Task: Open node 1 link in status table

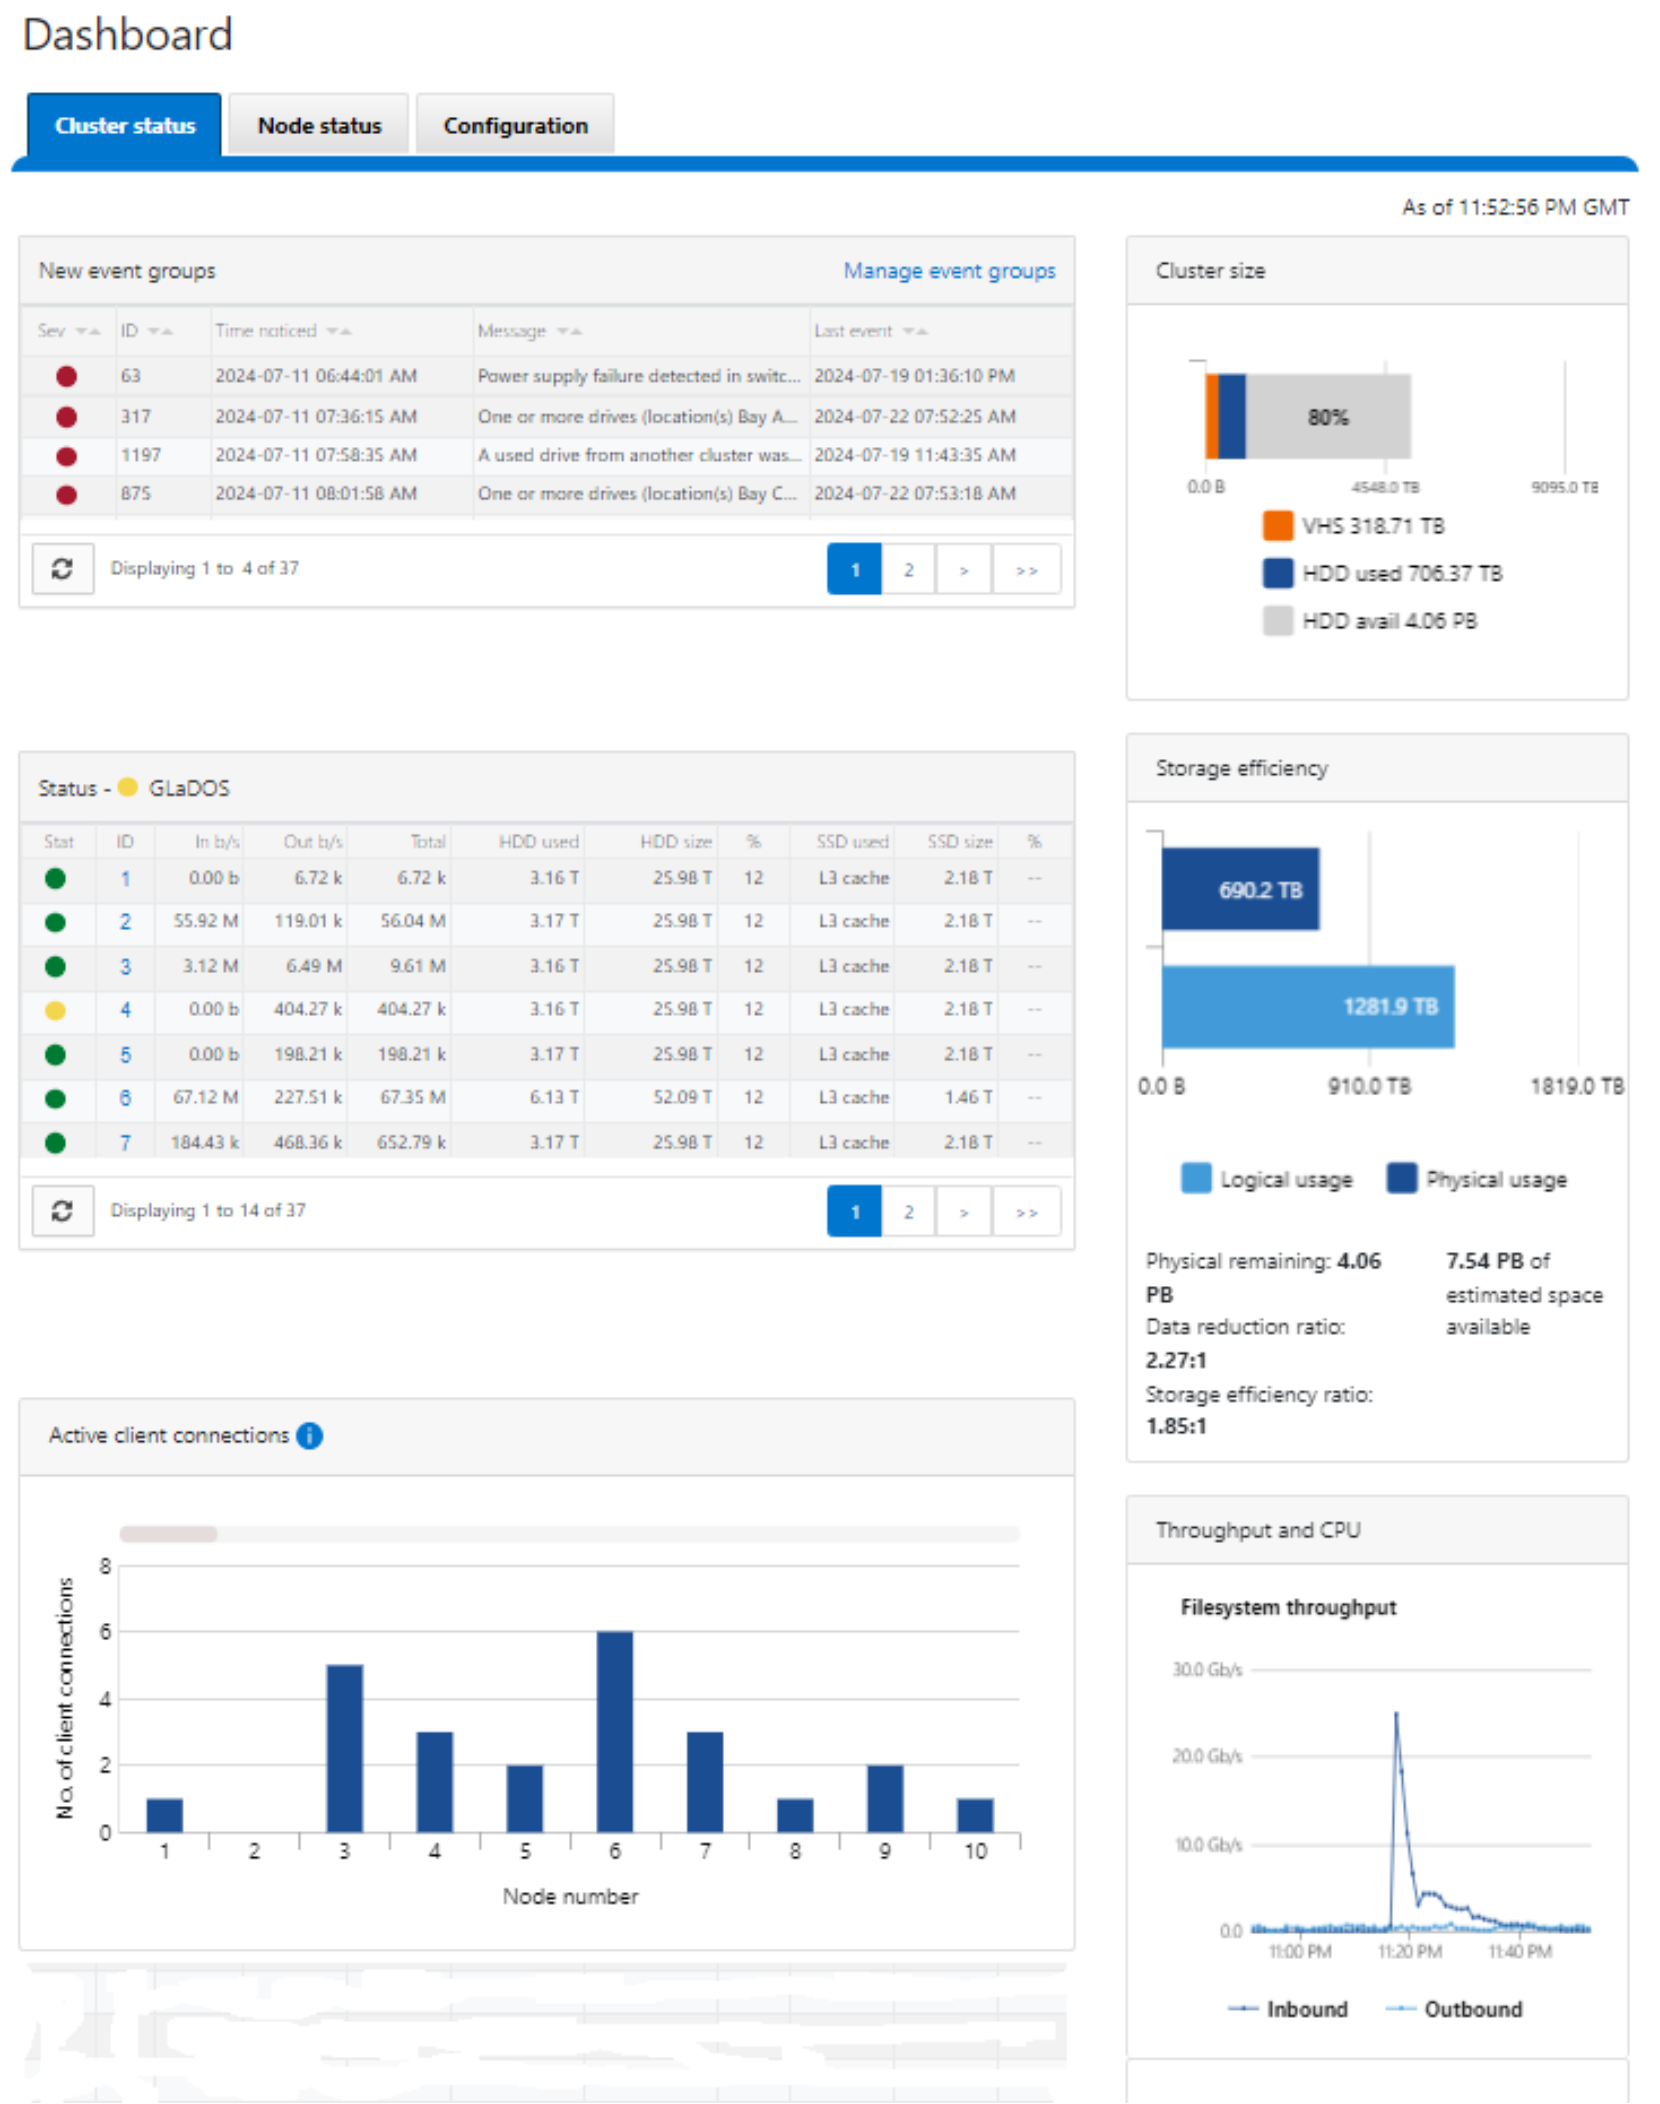Action: click(125, 878)
